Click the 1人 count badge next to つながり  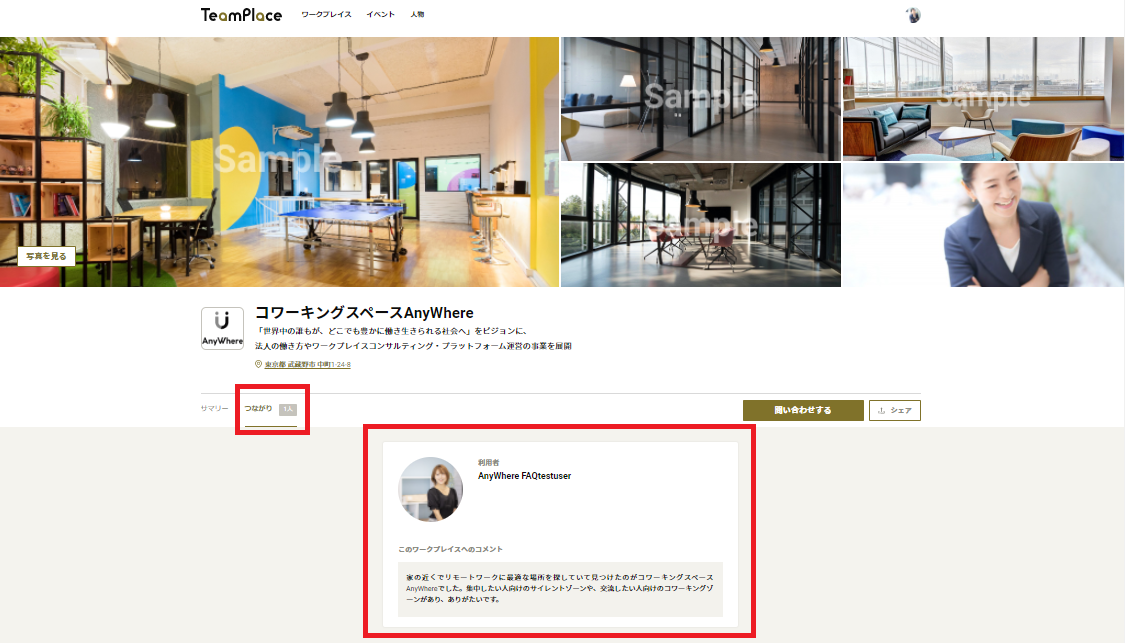[287, 409]
